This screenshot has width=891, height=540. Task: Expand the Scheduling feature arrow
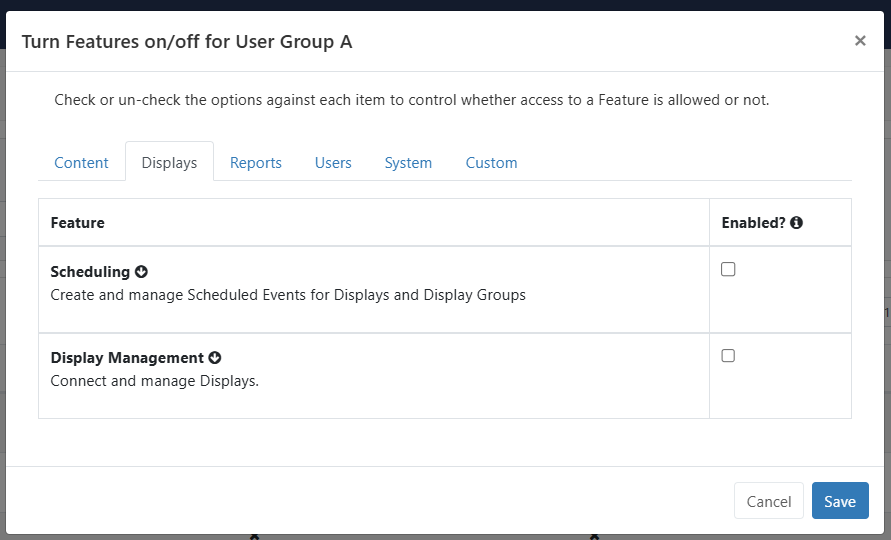click(141, 272)
